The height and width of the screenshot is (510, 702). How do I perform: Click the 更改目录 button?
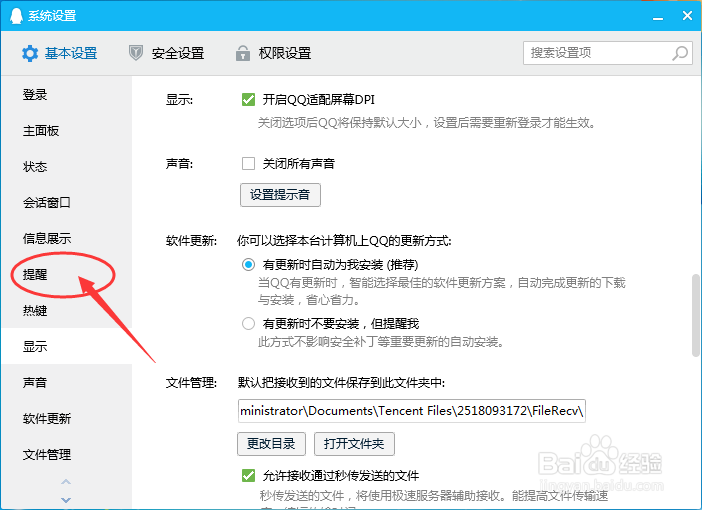[x=271, y=444]
